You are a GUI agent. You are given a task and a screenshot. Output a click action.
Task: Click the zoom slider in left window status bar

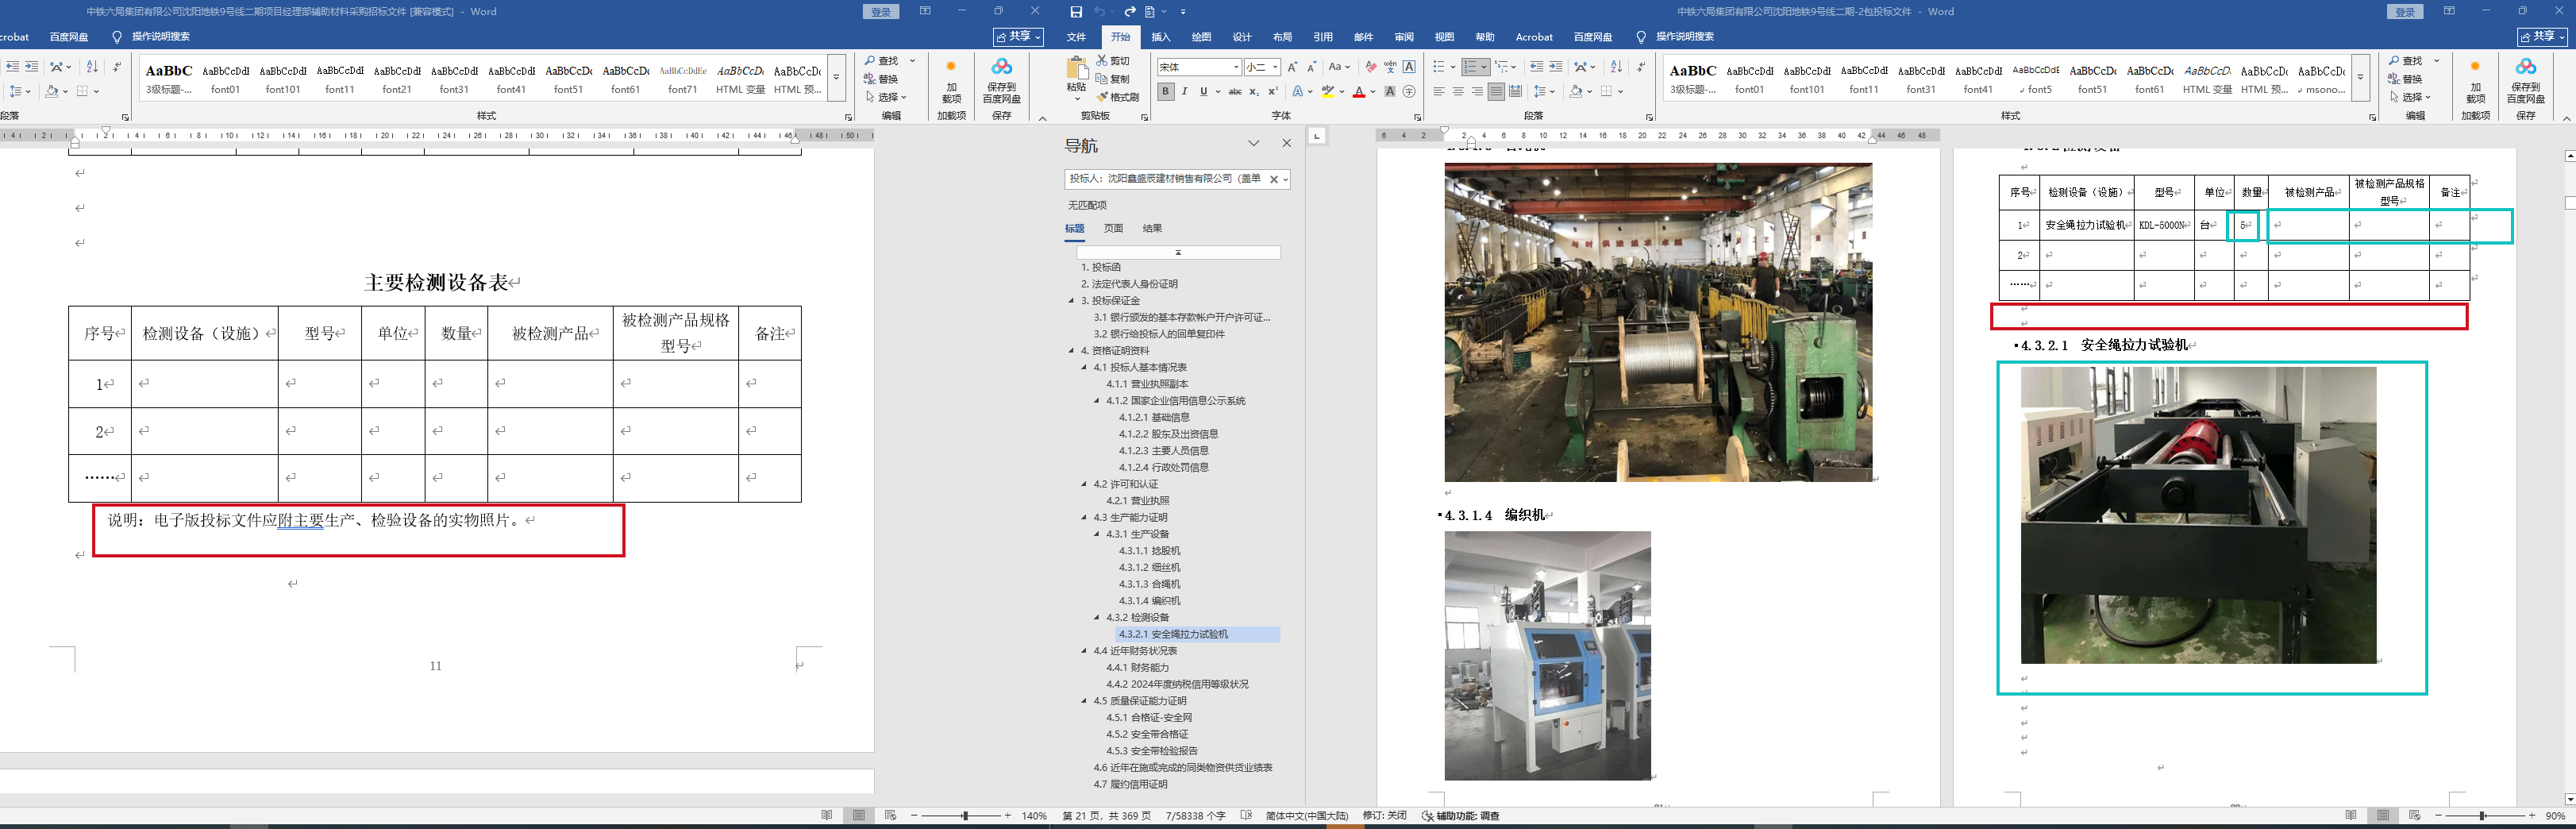coord(965,816)
